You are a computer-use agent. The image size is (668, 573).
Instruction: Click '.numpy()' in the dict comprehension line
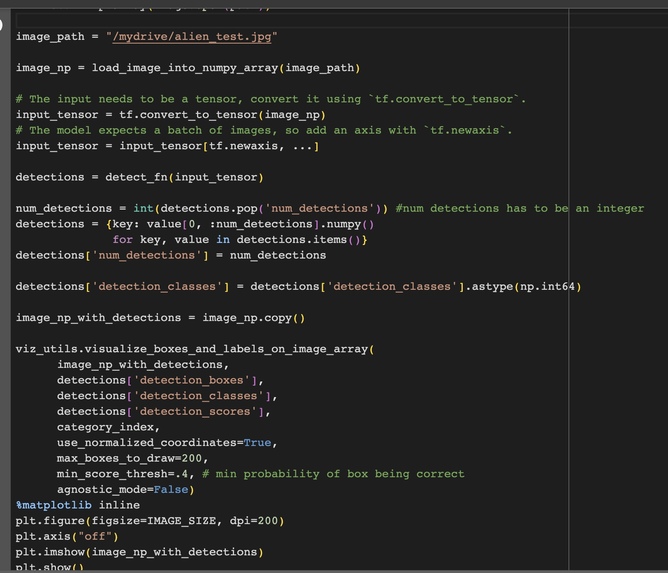(347, 224)
